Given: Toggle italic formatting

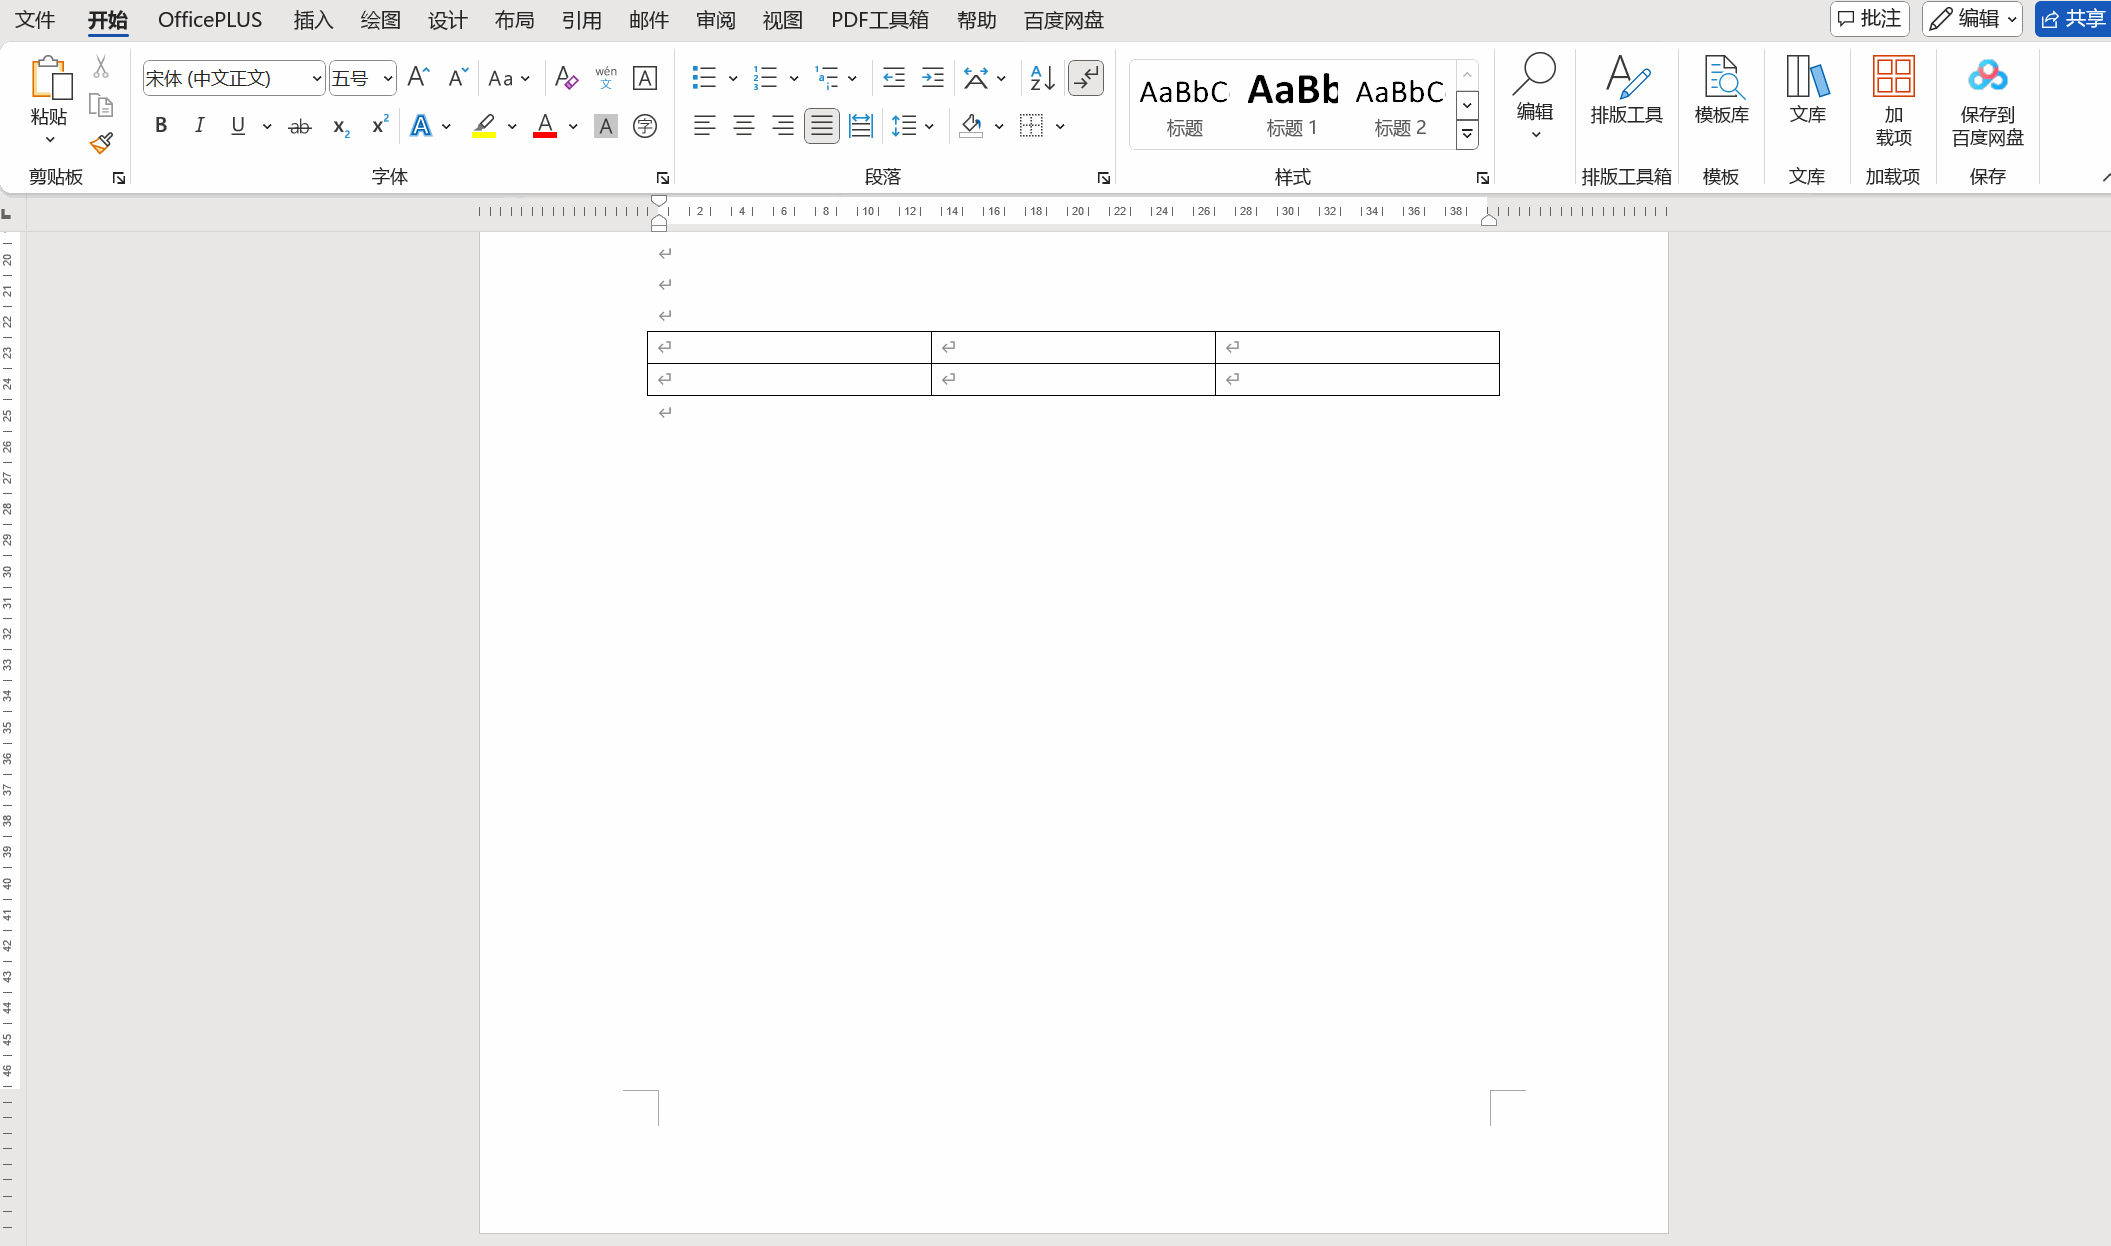Looking at the screenshot, I should 199,126.
